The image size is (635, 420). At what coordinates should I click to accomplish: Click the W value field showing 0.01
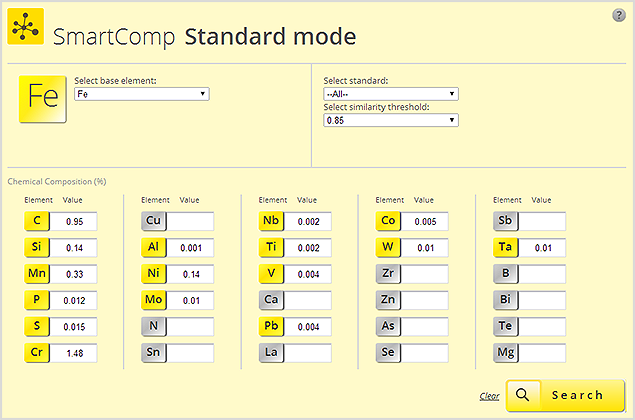pyautogui.click(x=425, y=248)
